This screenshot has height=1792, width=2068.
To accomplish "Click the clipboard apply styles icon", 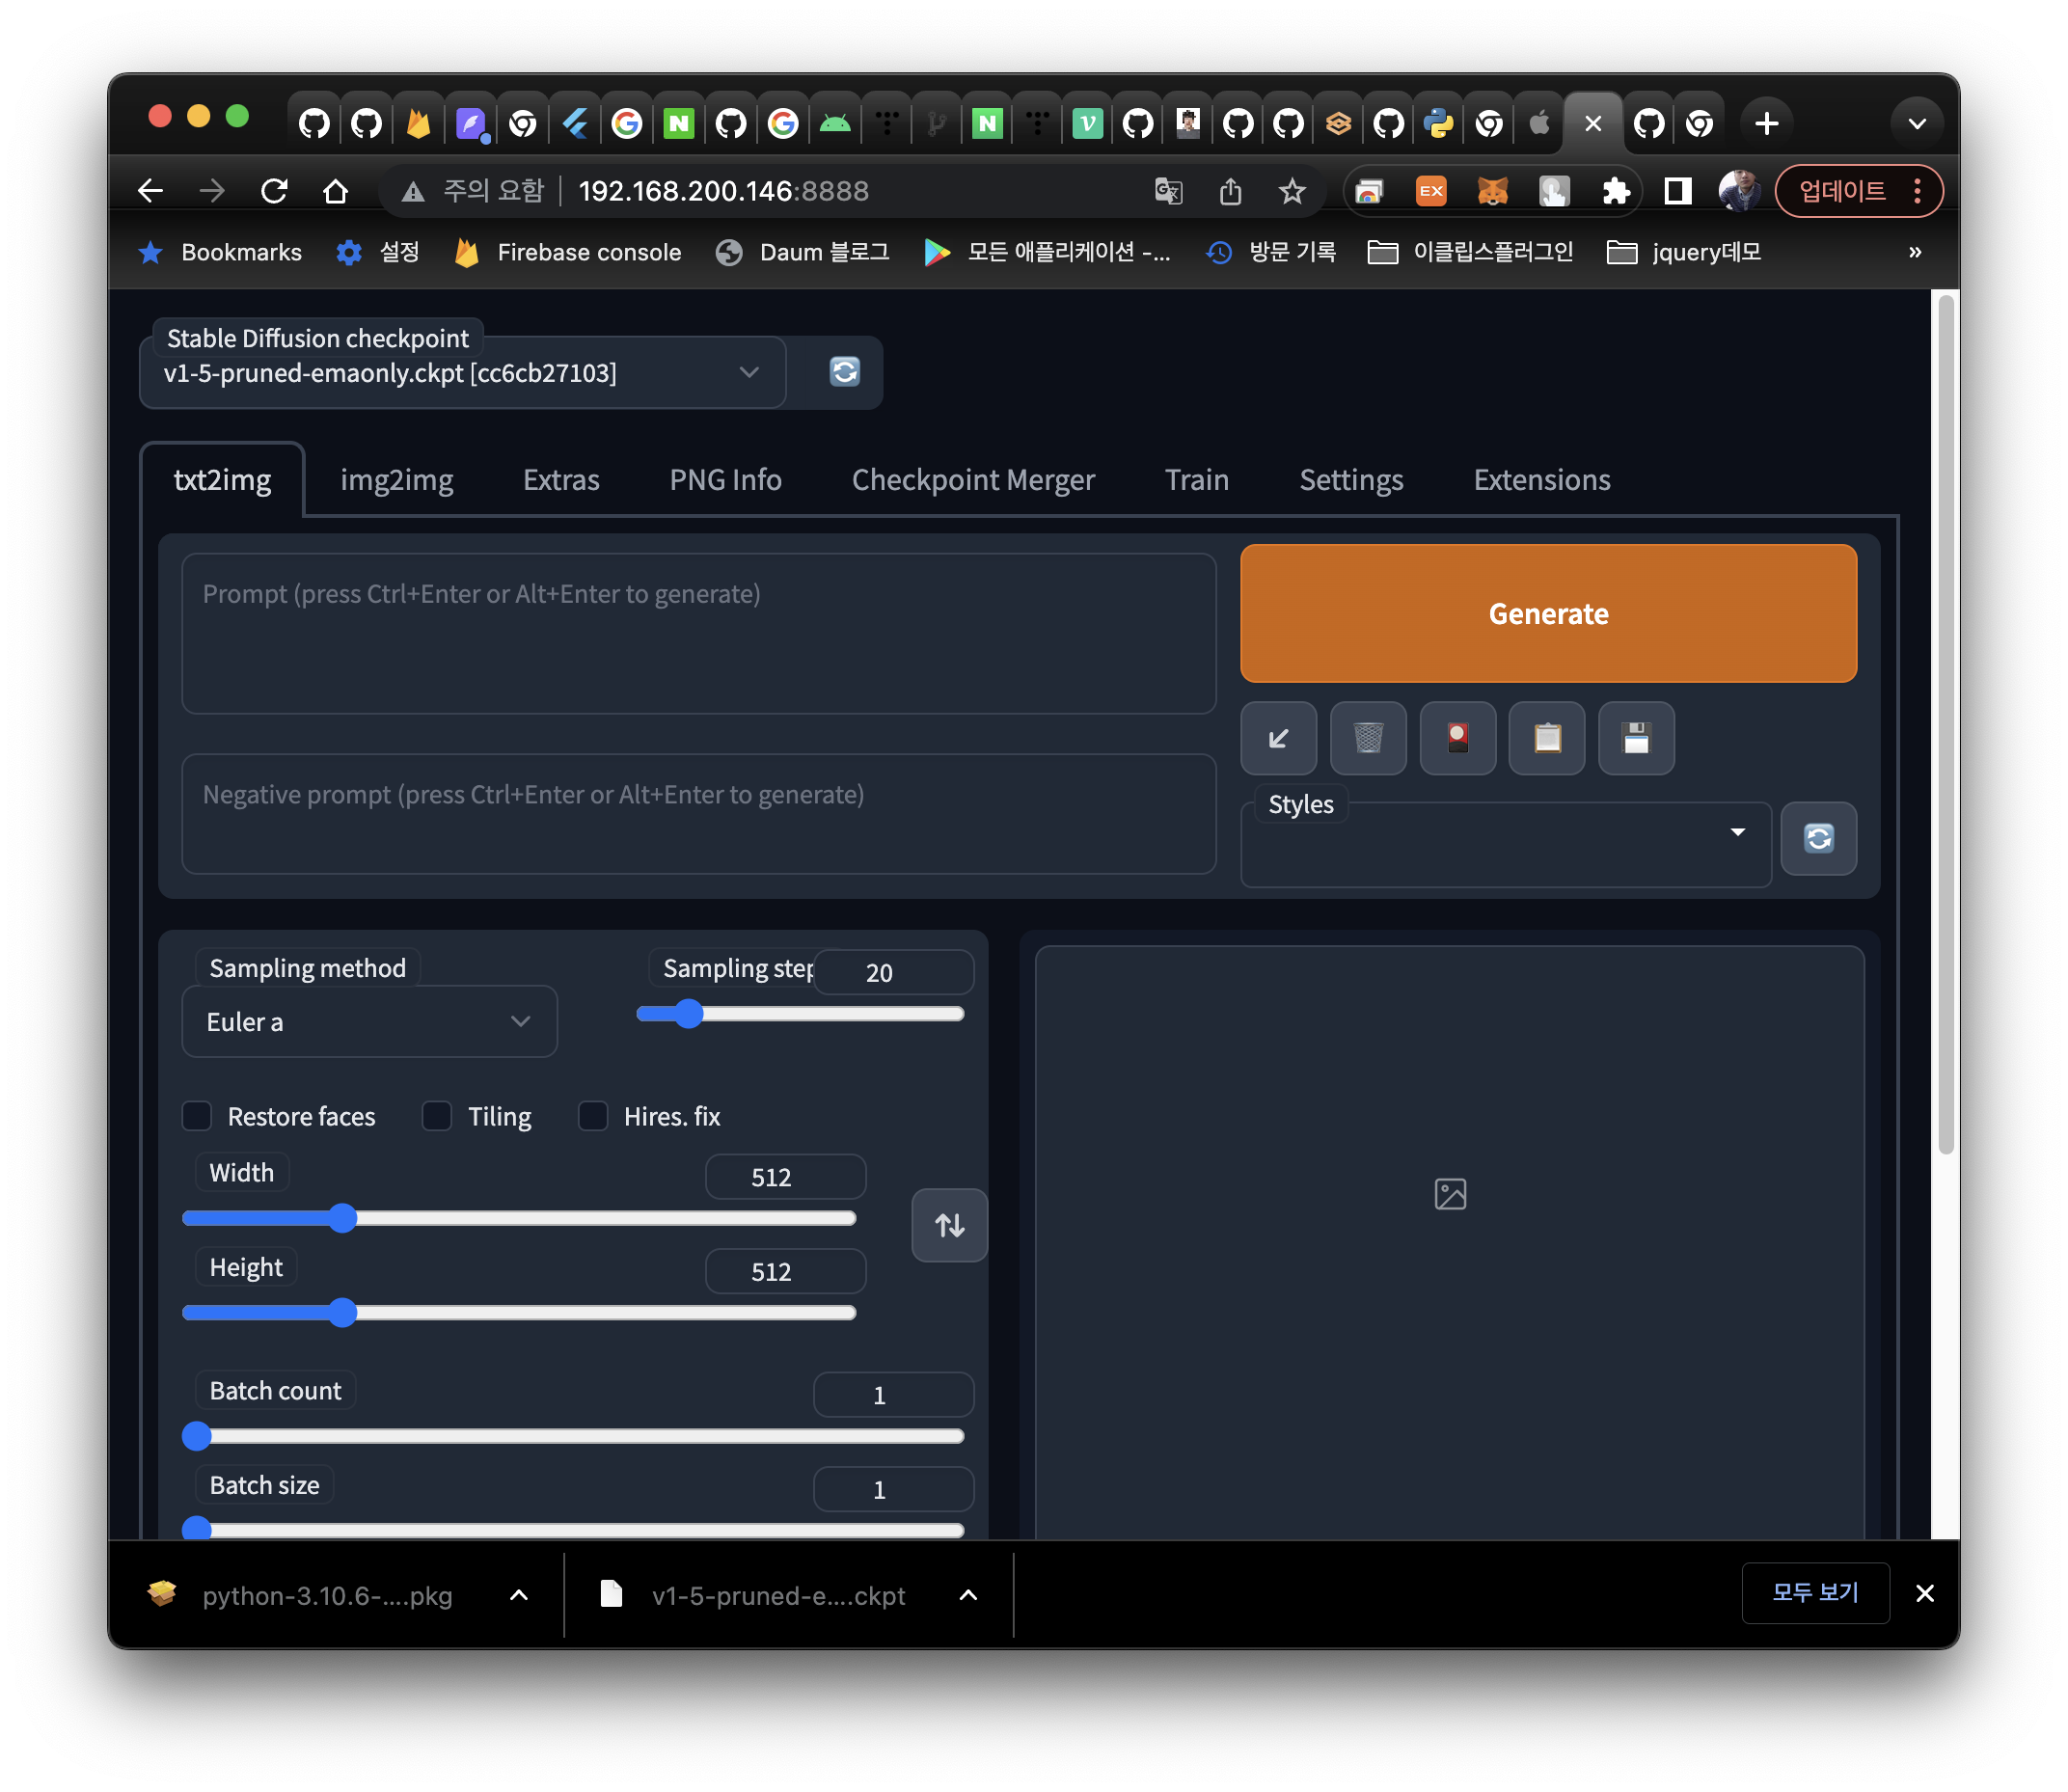I will 1546,739.
